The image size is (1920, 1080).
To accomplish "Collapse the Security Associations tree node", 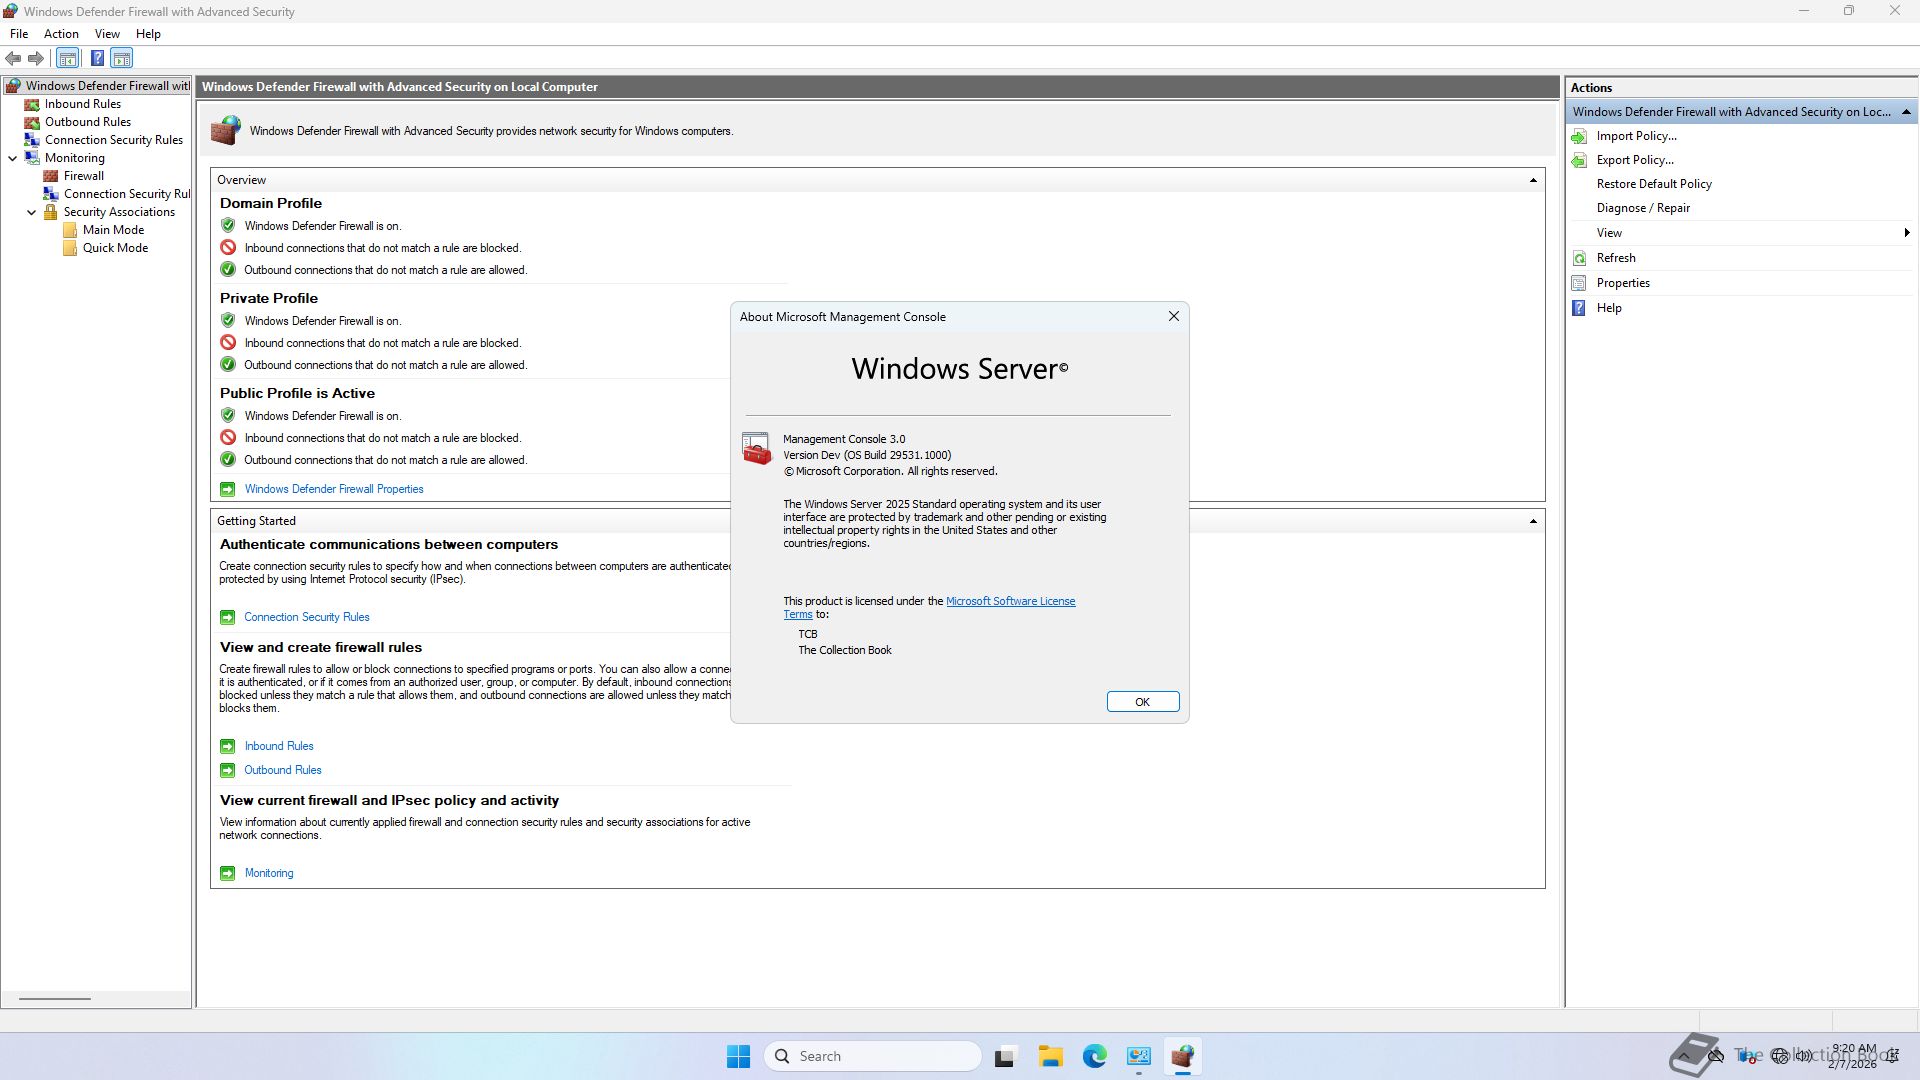I will point(32,212).
